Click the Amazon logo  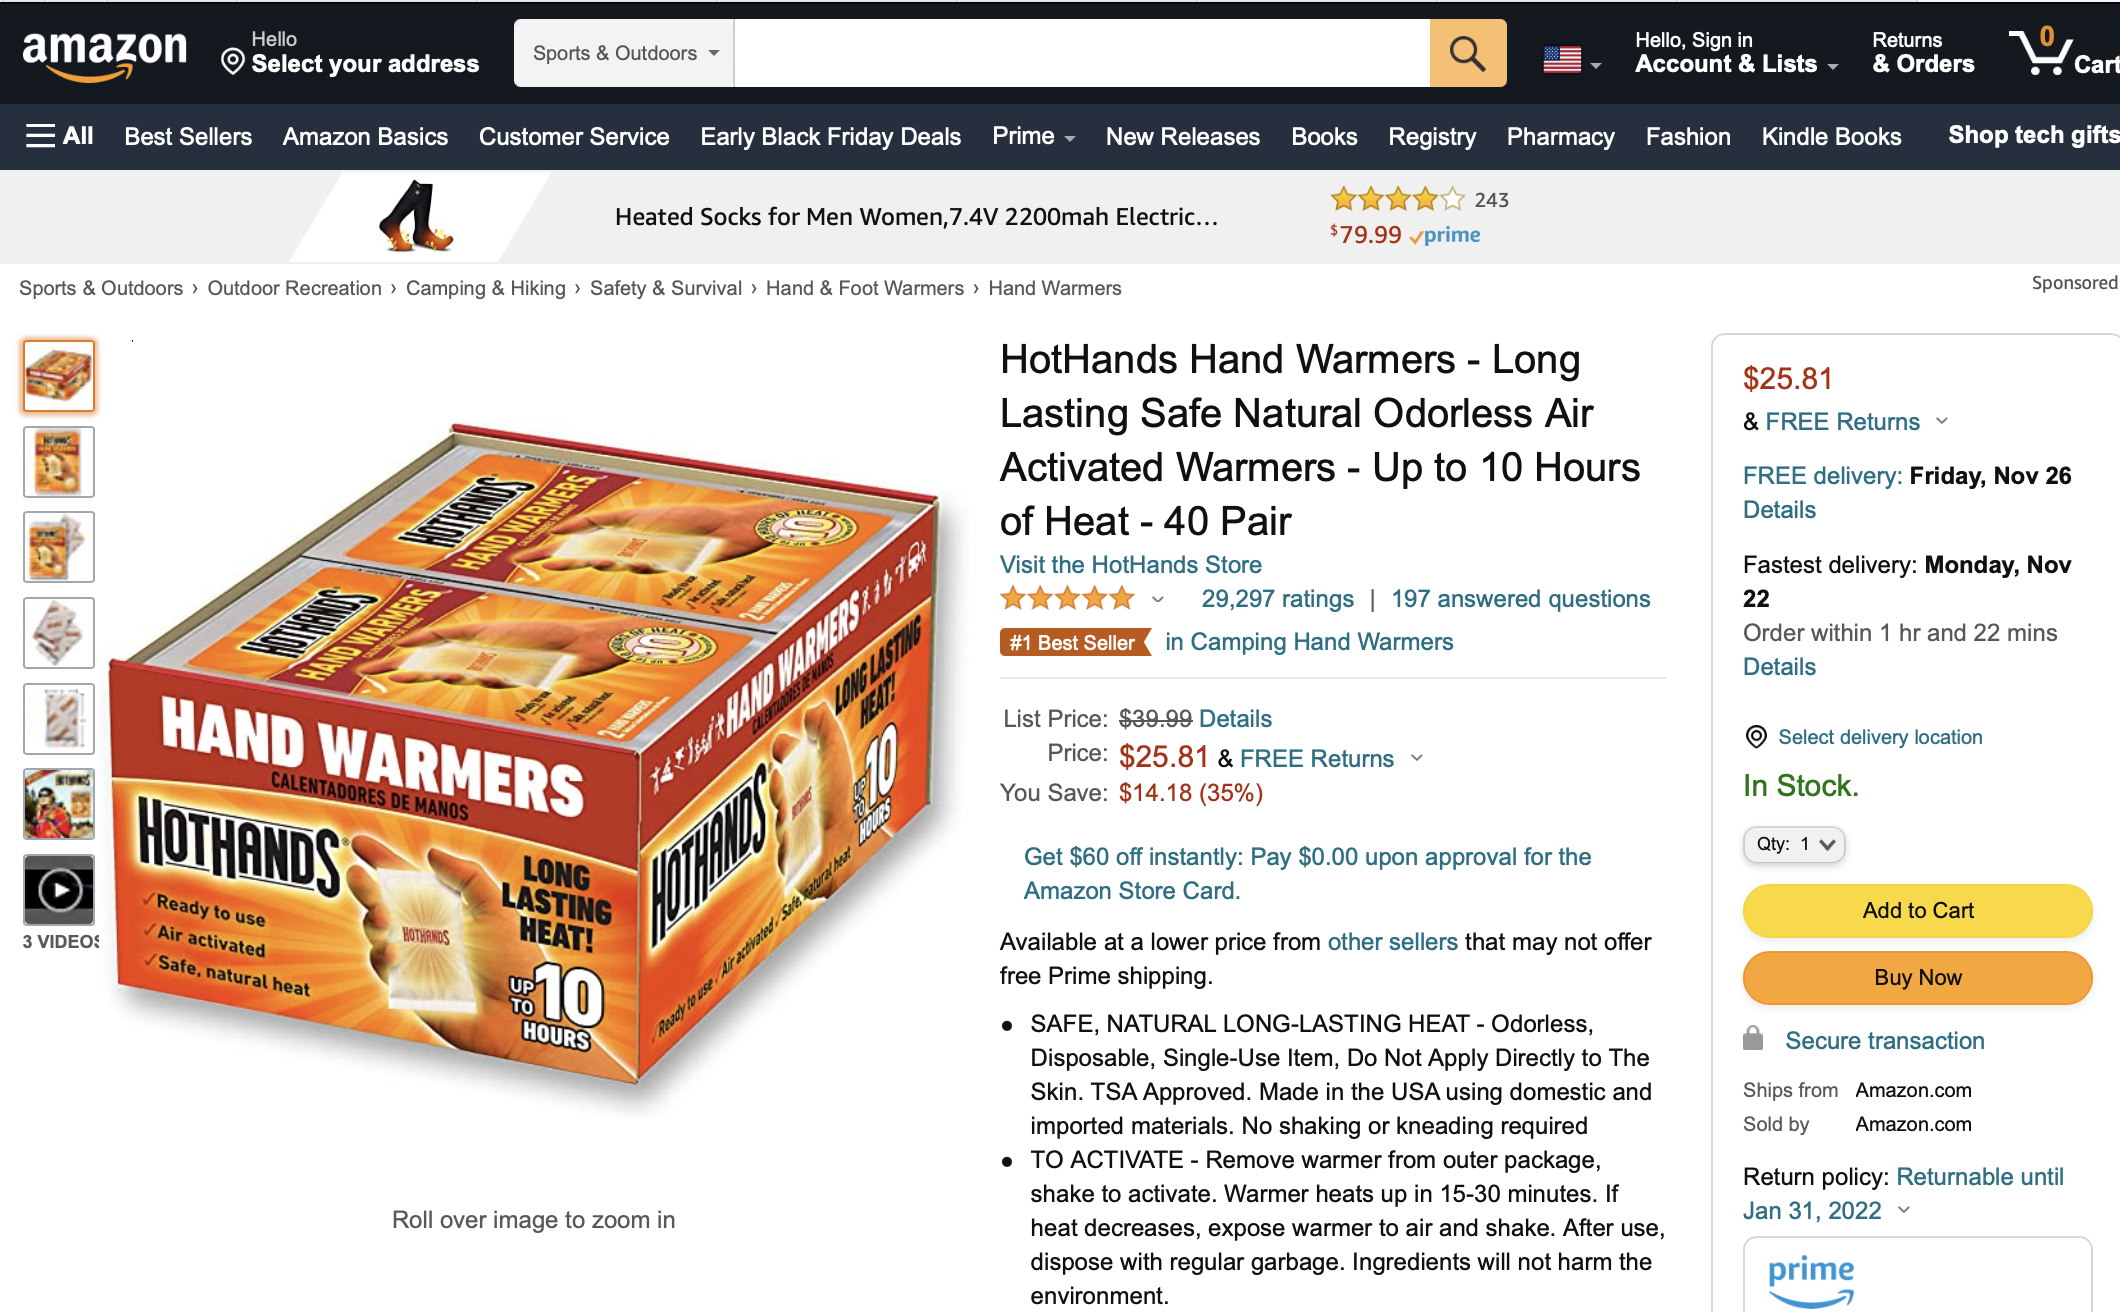click(105, 54)
